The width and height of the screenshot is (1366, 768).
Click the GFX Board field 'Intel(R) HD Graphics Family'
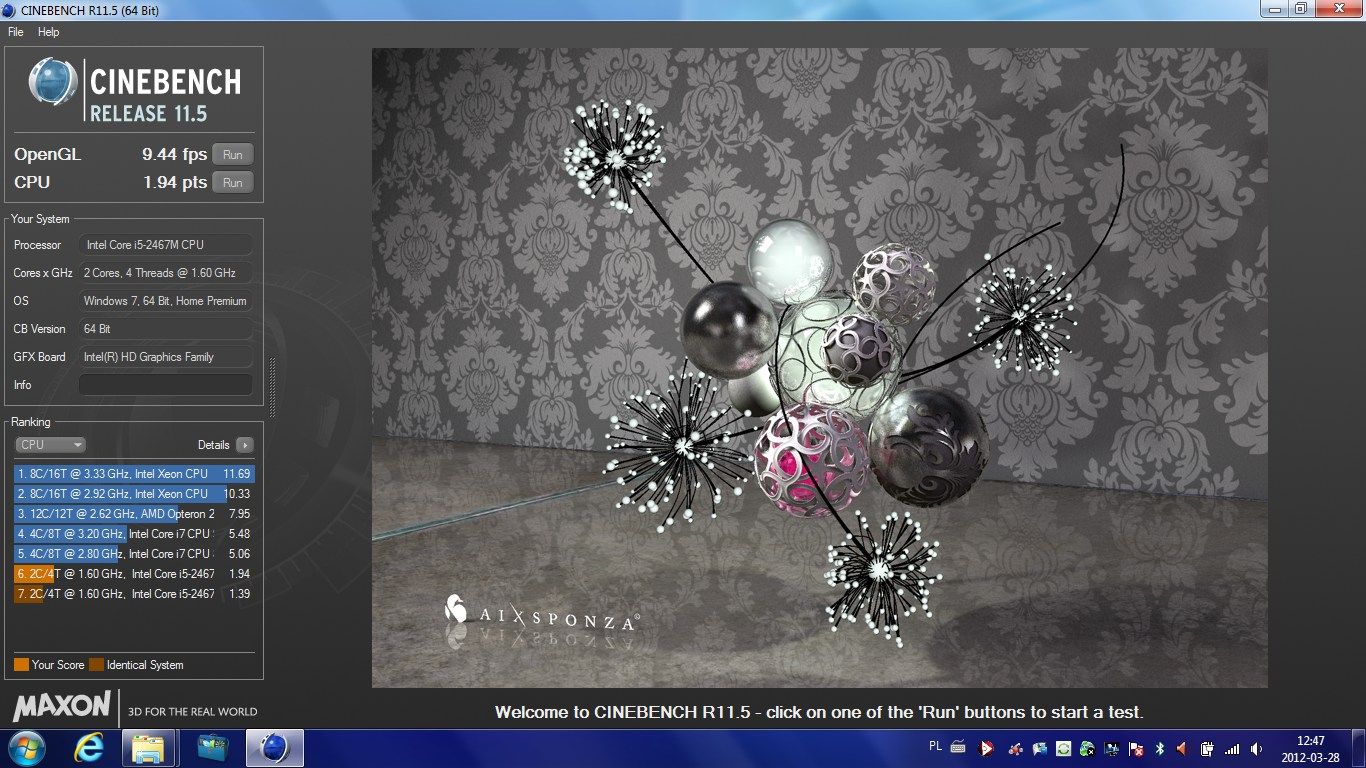click(166, 357)
